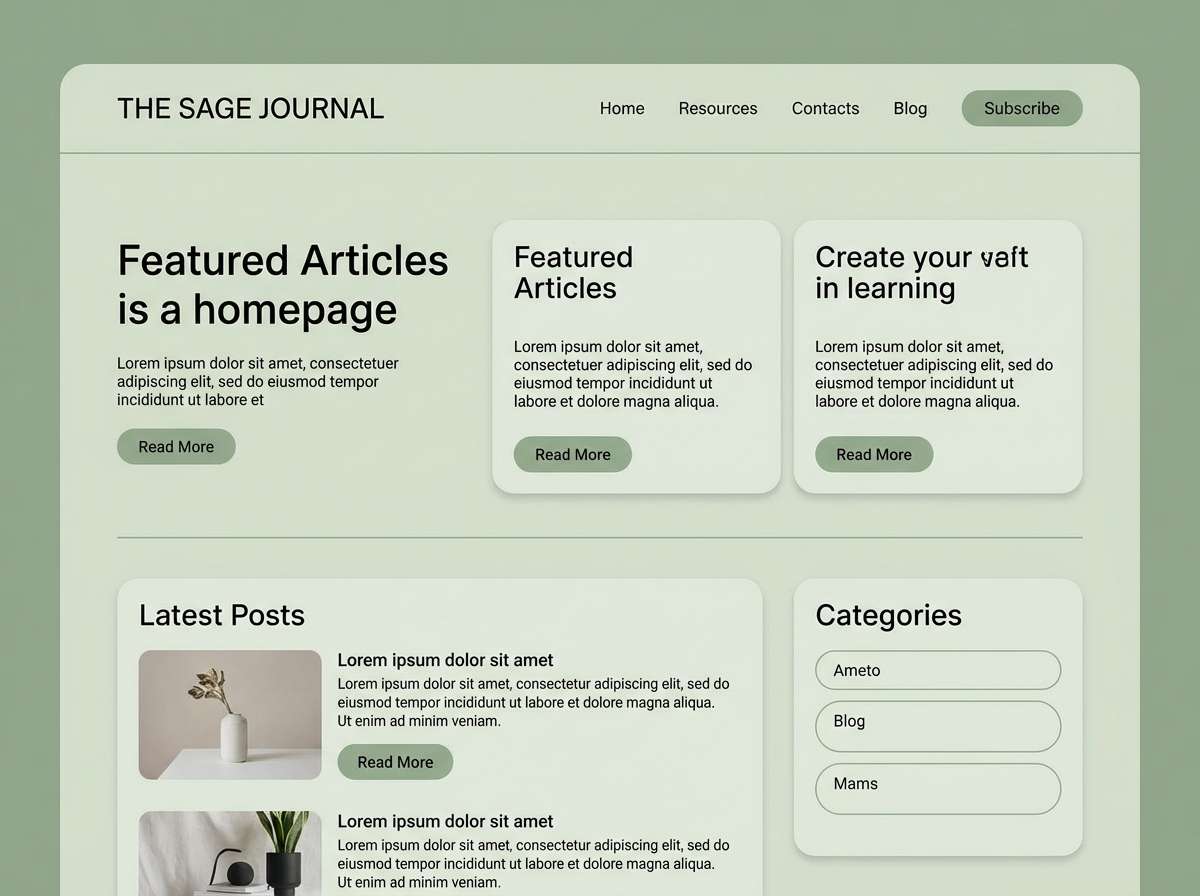Click the Featured Articles card heading

573,272
